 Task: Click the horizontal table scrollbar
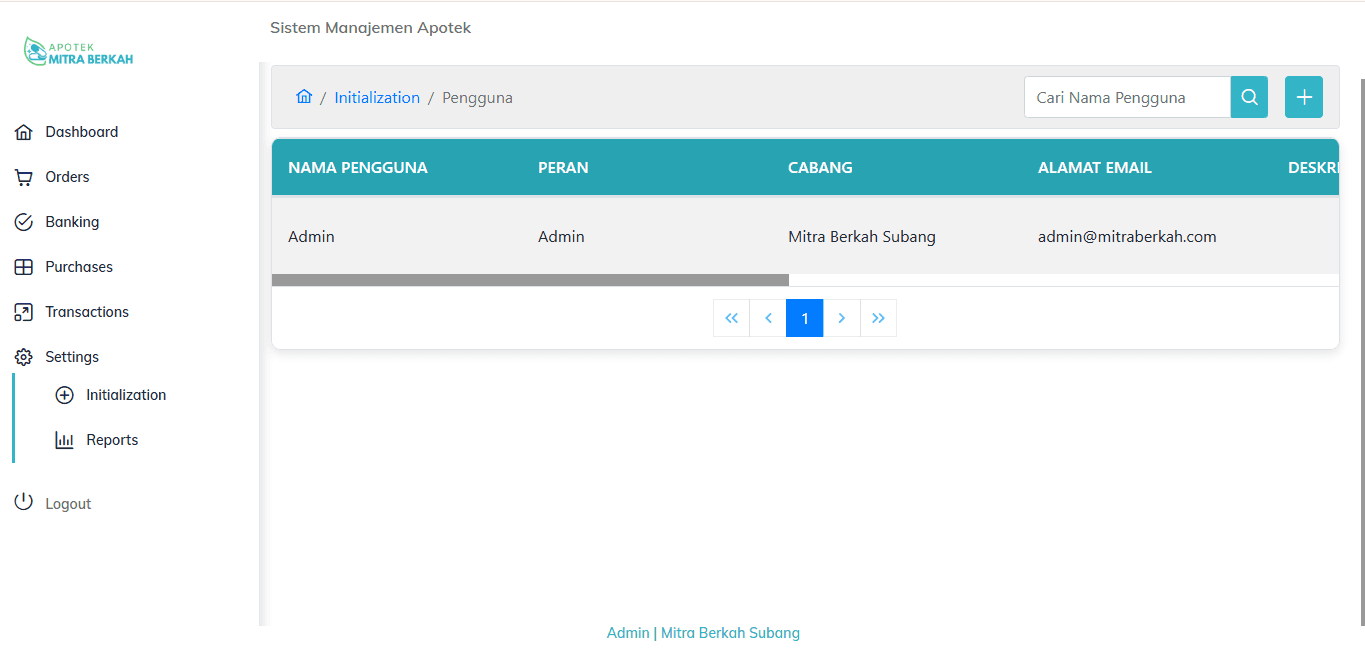coord(530,280)
